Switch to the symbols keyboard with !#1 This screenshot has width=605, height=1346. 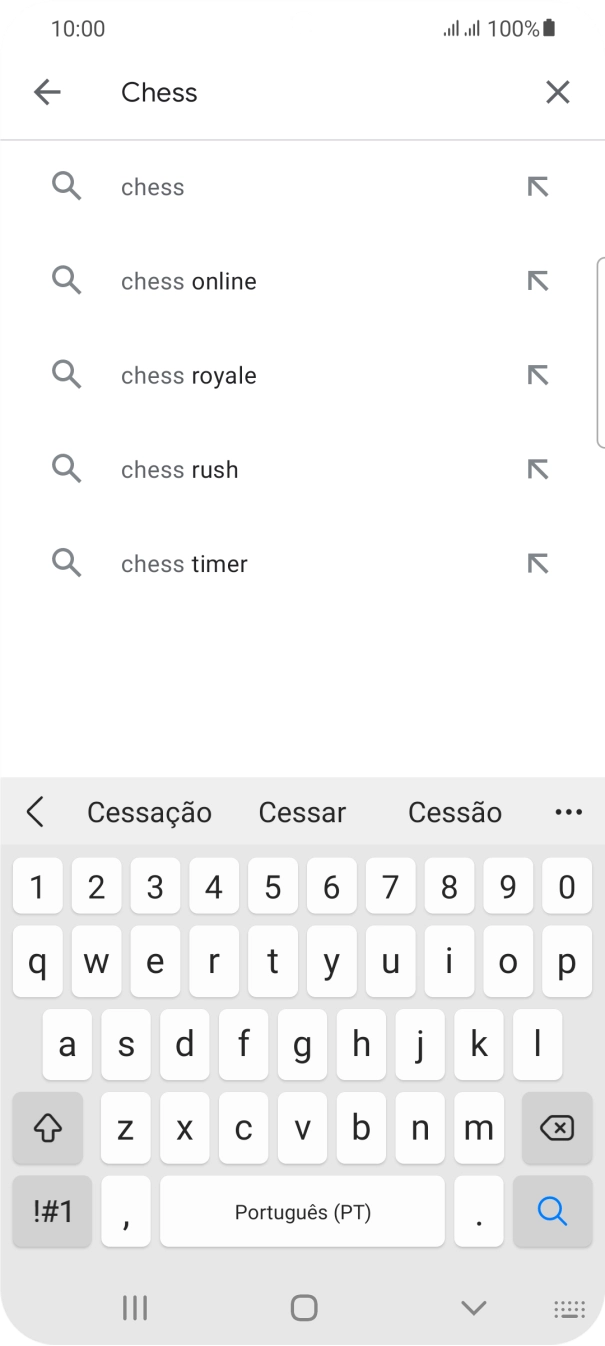51,1211
